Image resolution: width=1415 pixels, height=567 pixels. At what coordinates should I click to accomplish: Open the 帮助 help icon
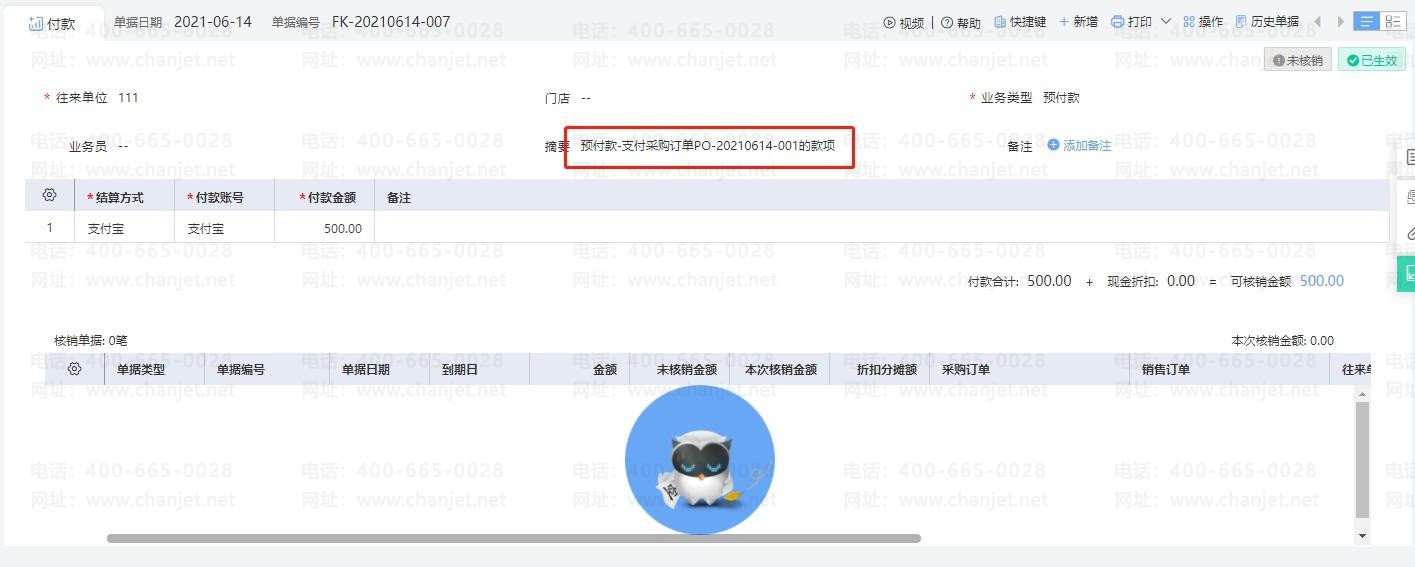pos(947,22)
